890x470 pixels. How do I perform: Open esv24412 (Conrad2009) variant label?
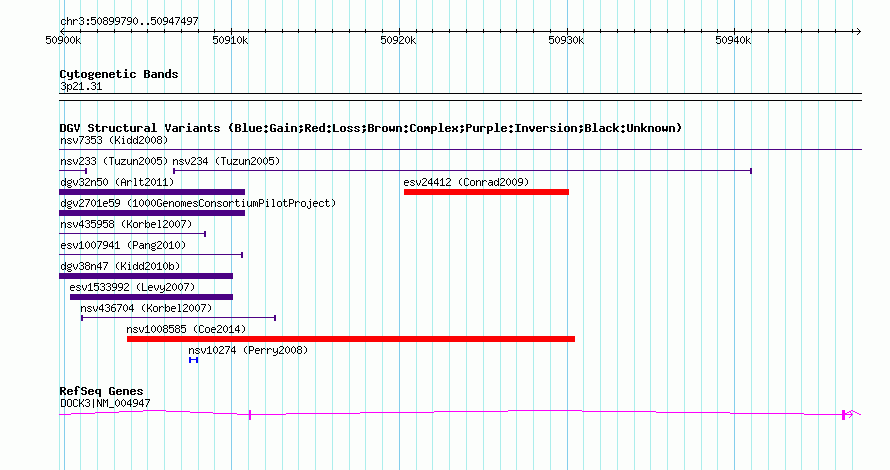466,182
